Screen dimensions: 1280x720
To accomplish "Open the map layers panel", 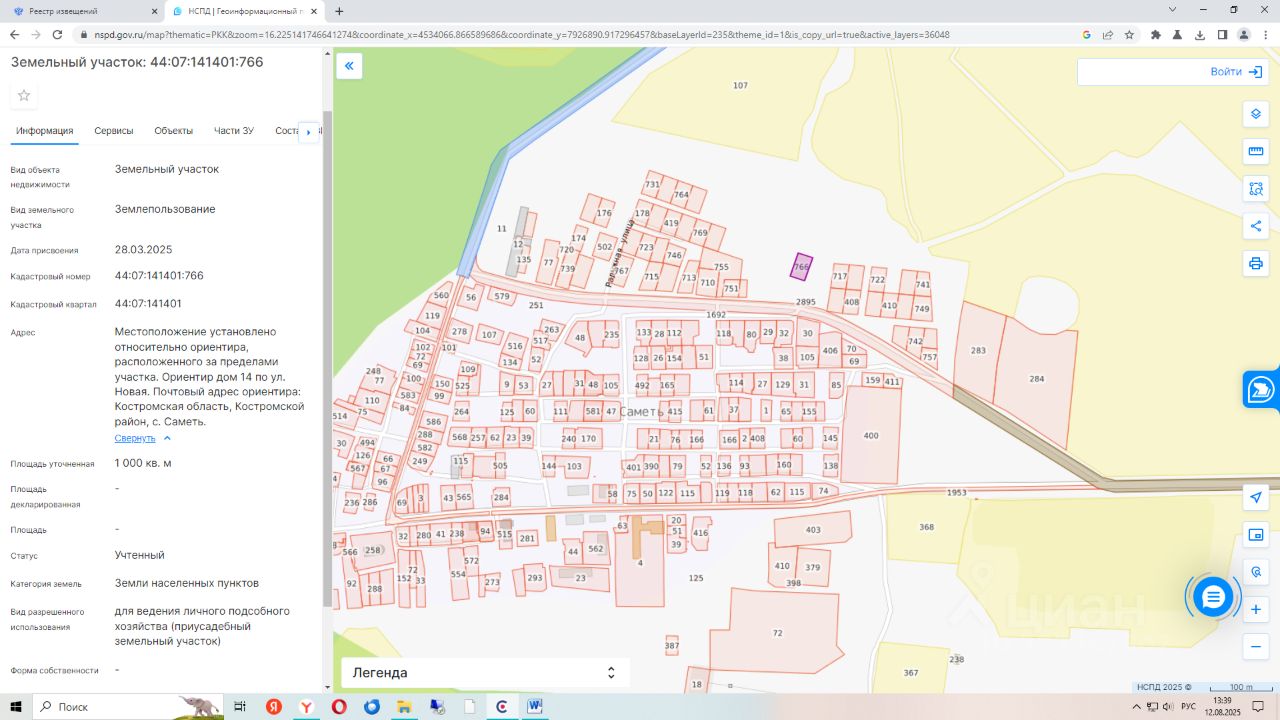I will [x=1256, y=113].
